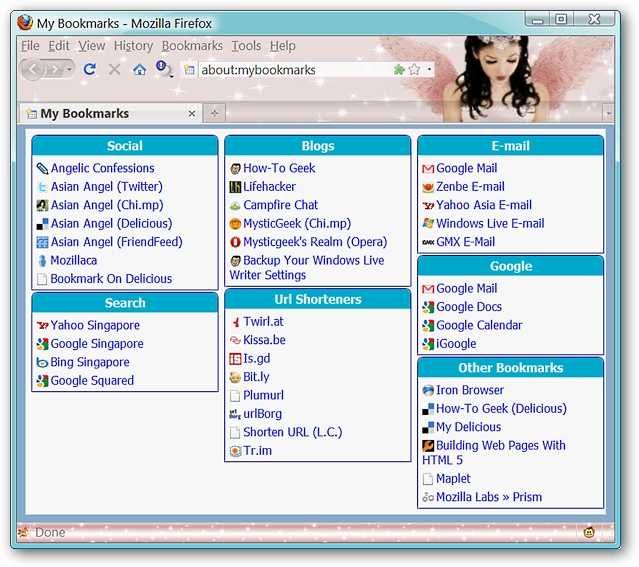Open the Tools menu
639x567 pixels.
pos(246,46)
